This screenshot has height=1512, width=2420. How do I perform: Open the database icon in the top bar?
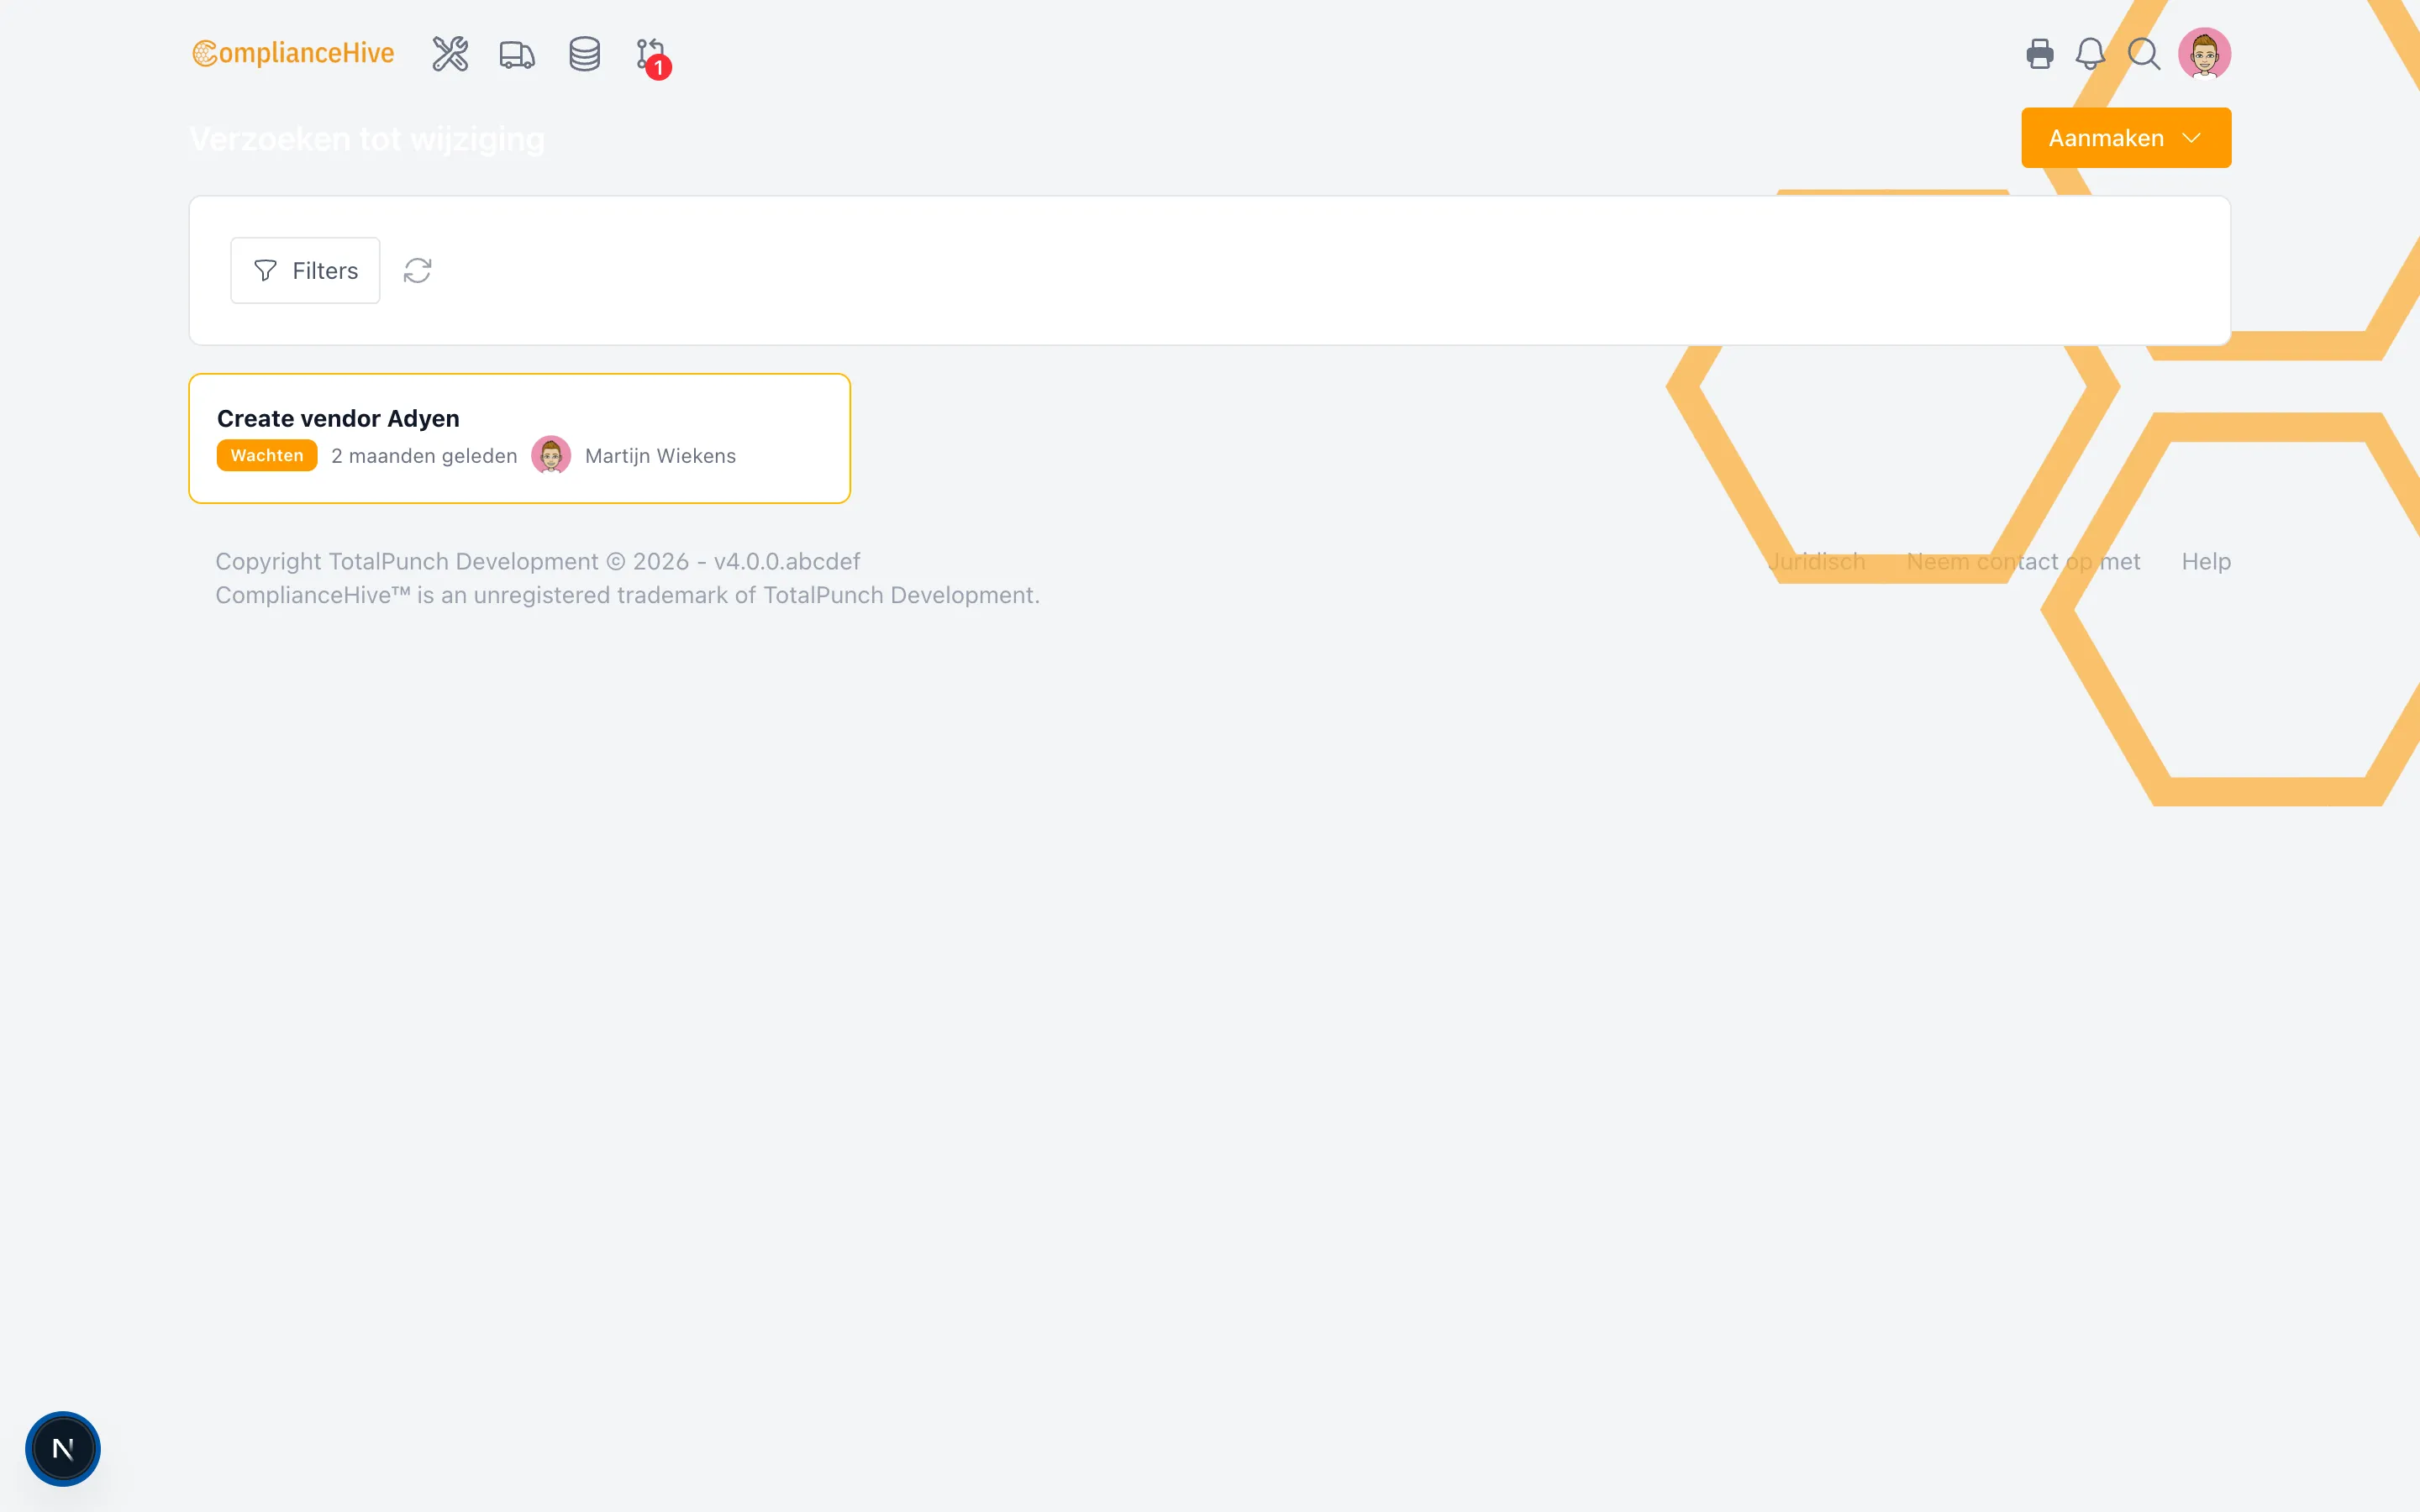pyautogui.click(x=584, y=55)
